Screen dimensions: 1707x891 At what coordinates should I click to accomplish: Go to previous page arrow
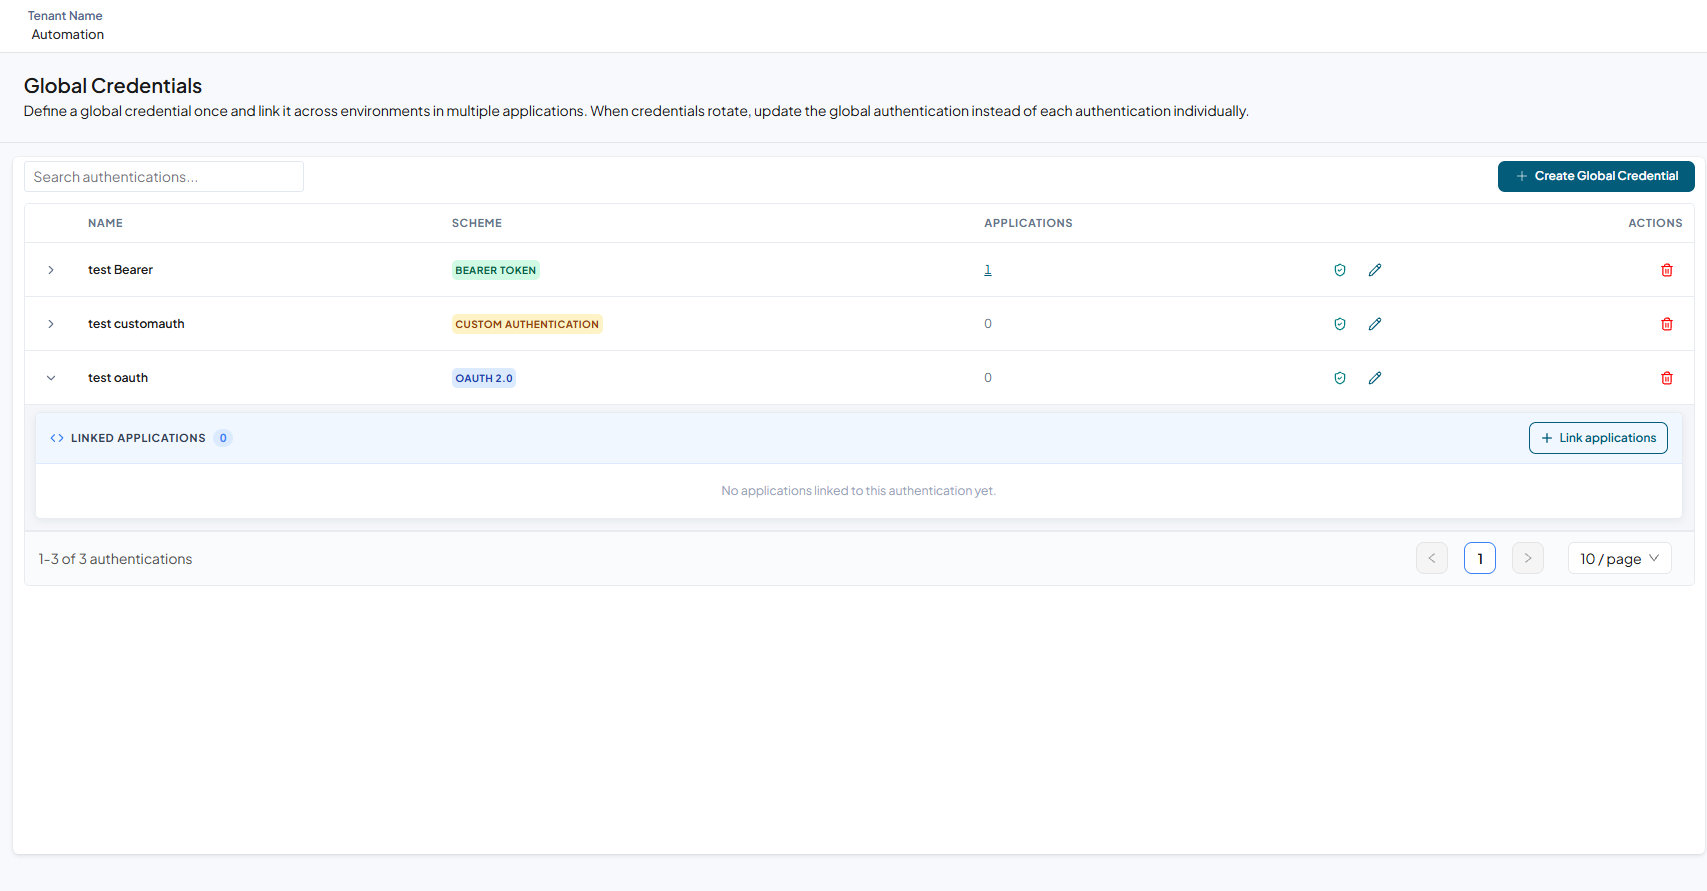[x=1432, y=558]
